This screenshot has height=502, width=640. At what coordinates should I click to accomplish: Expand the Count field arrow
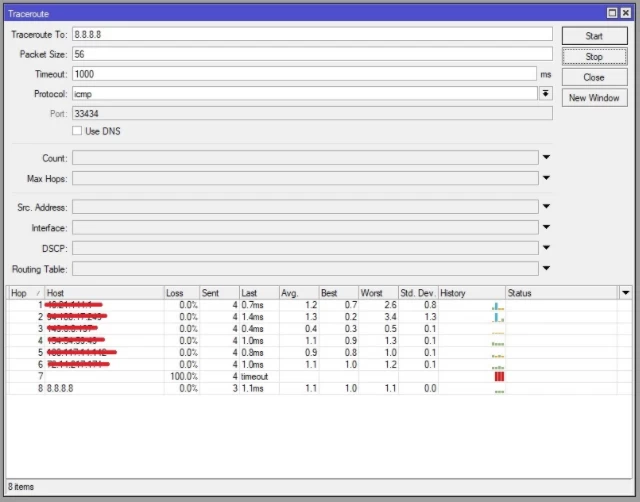(546, 157)
